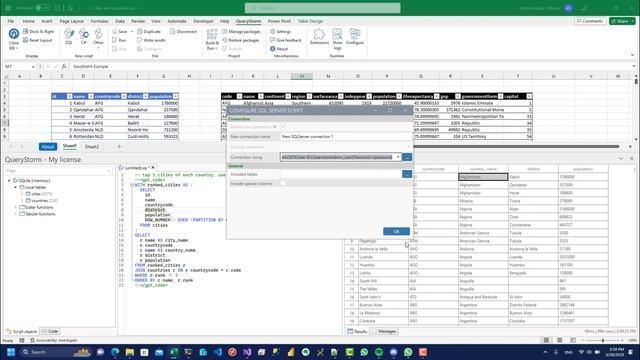640x360 pixels.
Task: Click the Ok button in the dialog
Action: 396,231
